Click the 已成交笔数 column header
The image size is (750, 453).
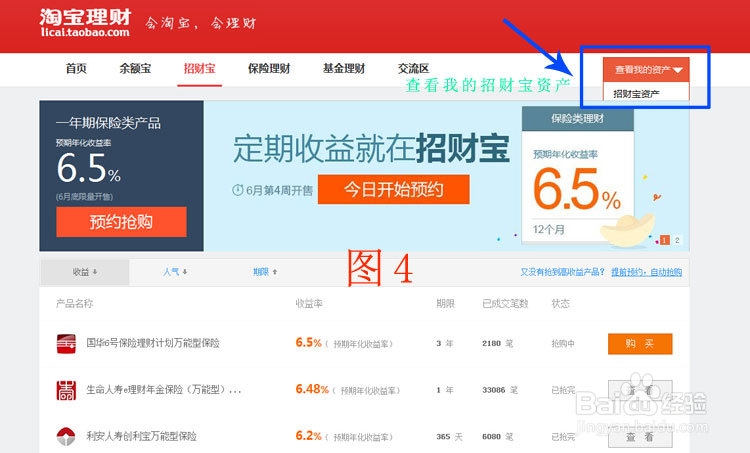point(505,303)
